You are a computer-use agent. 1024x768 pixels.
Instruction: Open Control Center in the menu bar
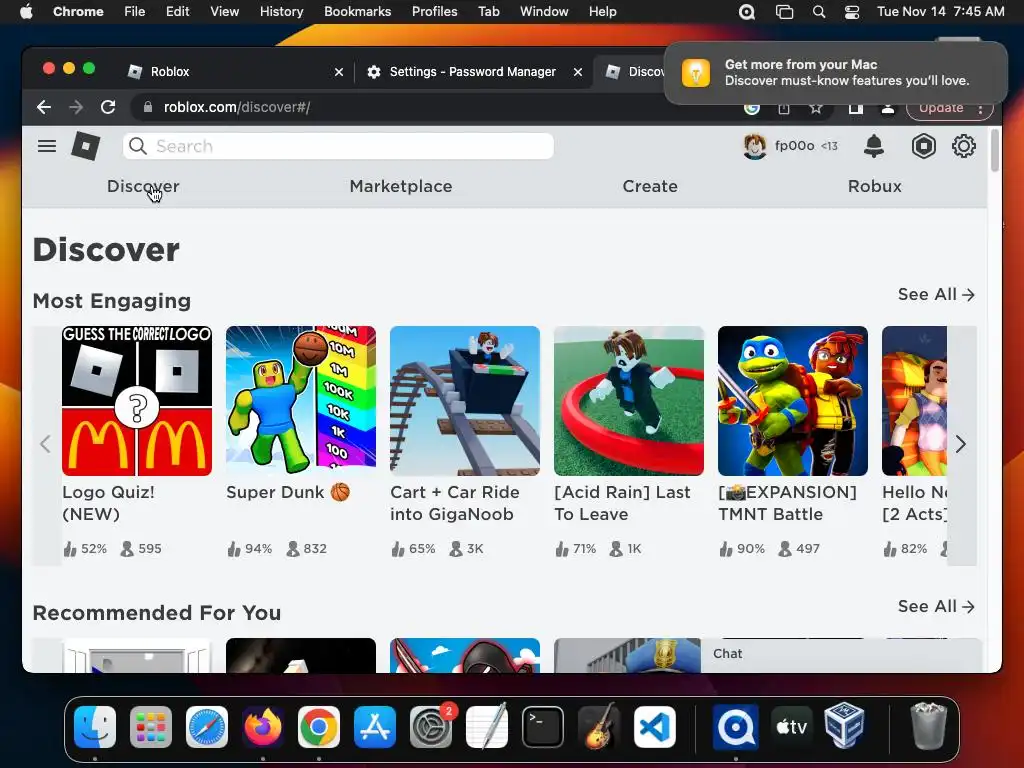pyautogui.click(x=852, y=12)
